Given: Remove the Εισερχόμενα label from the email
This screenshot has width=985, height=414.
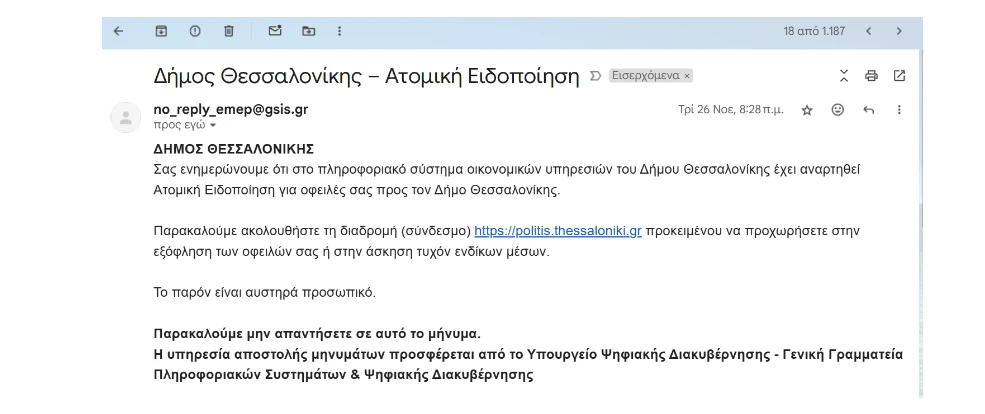Looking at the screenshot, I should [687, 76].
